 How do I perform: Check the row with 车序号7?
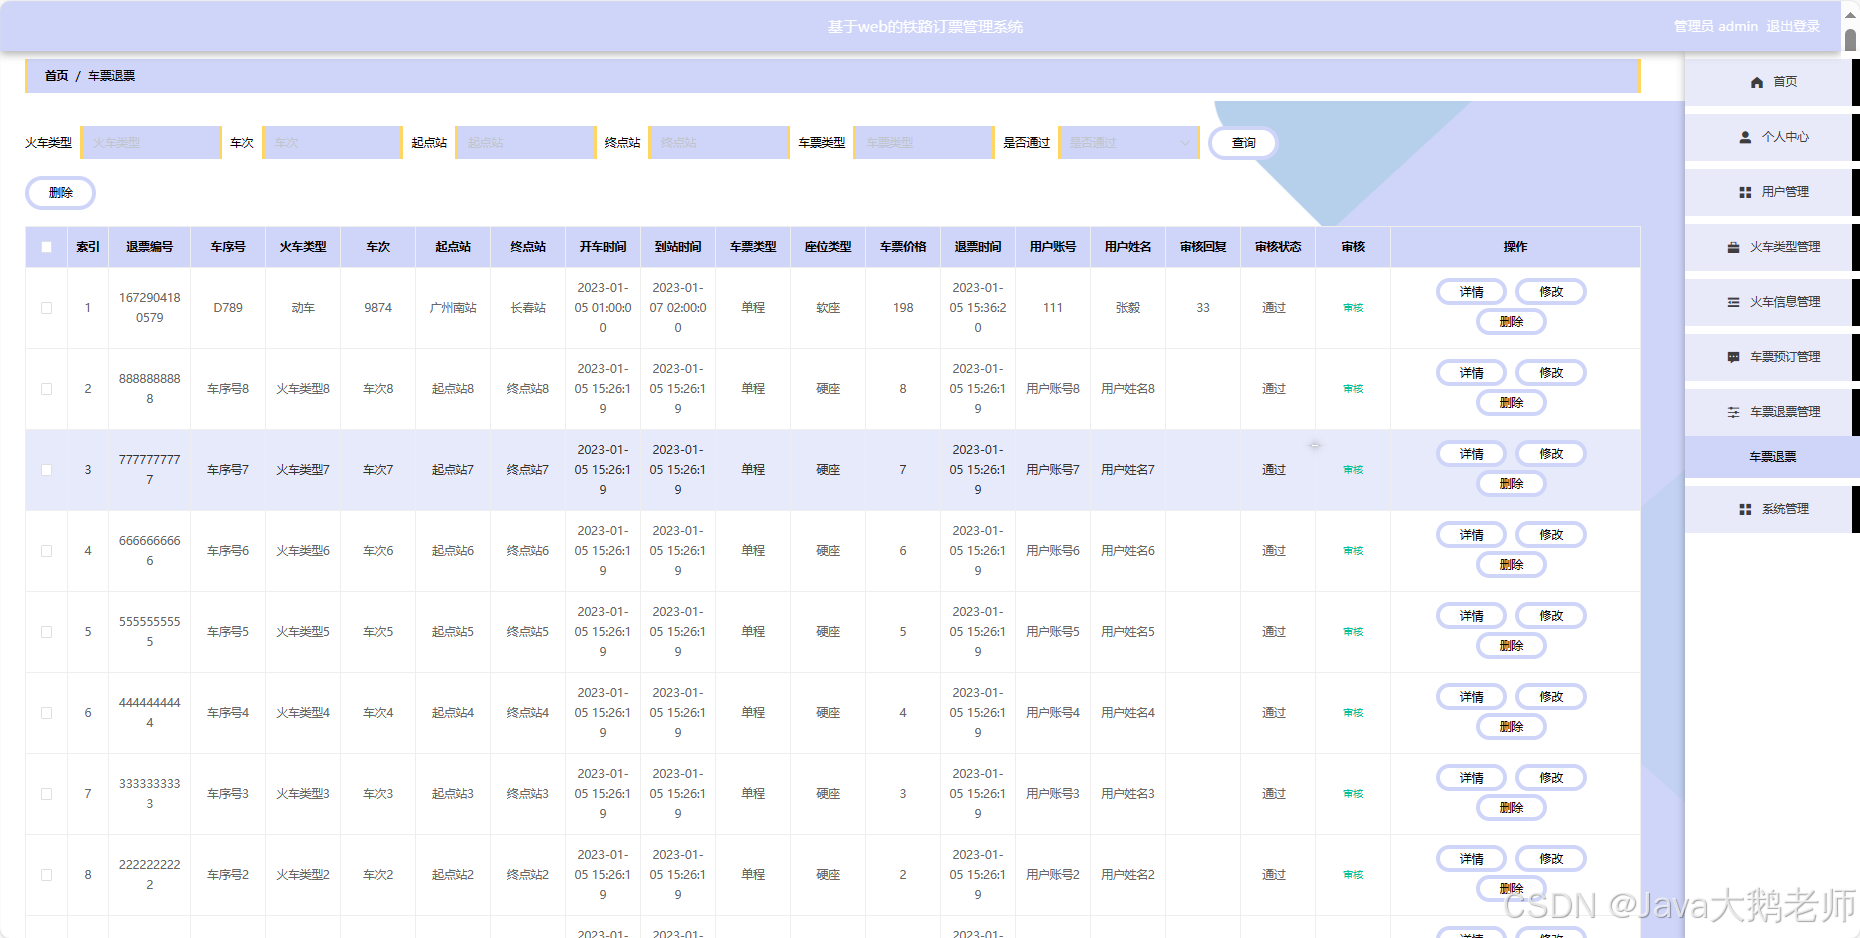point(46,470)
